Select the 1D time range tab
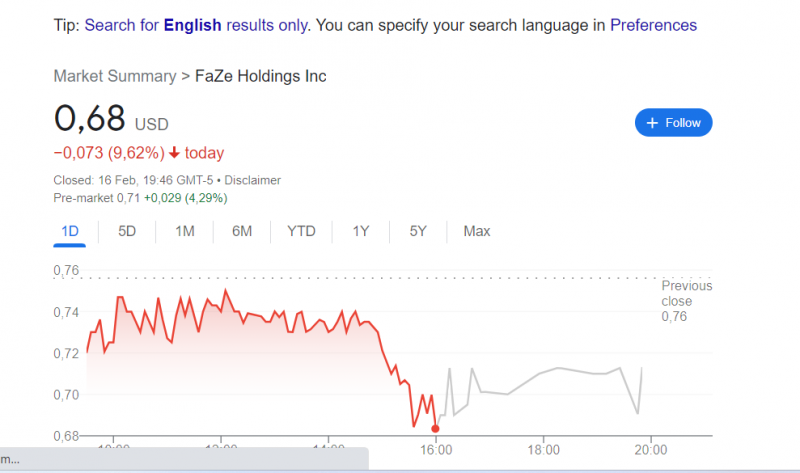Viewport: 800px width, 473px height. [x=70, y=231]
